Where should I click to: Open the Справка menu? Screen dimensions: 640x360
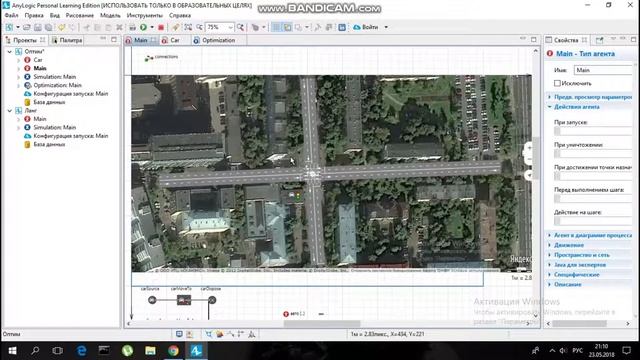point(180,16)
